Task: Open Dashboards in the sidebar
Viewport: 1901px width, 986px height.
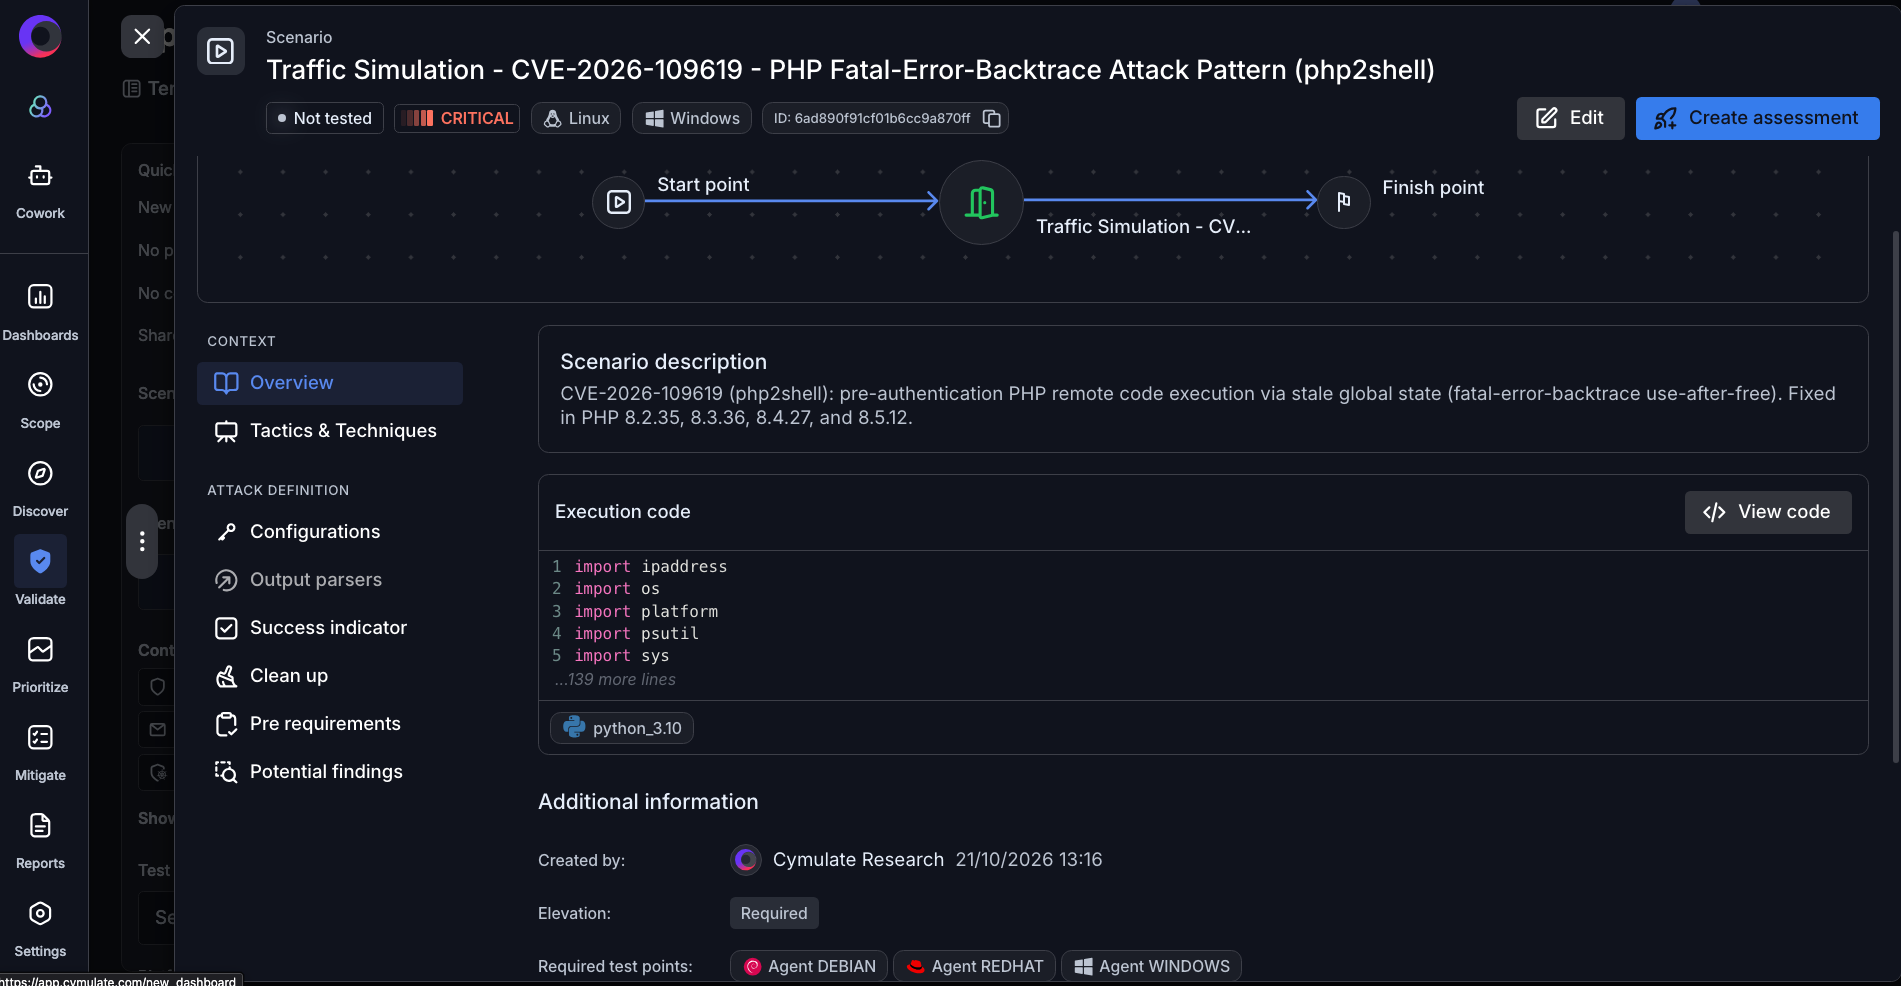Action: 40,313
